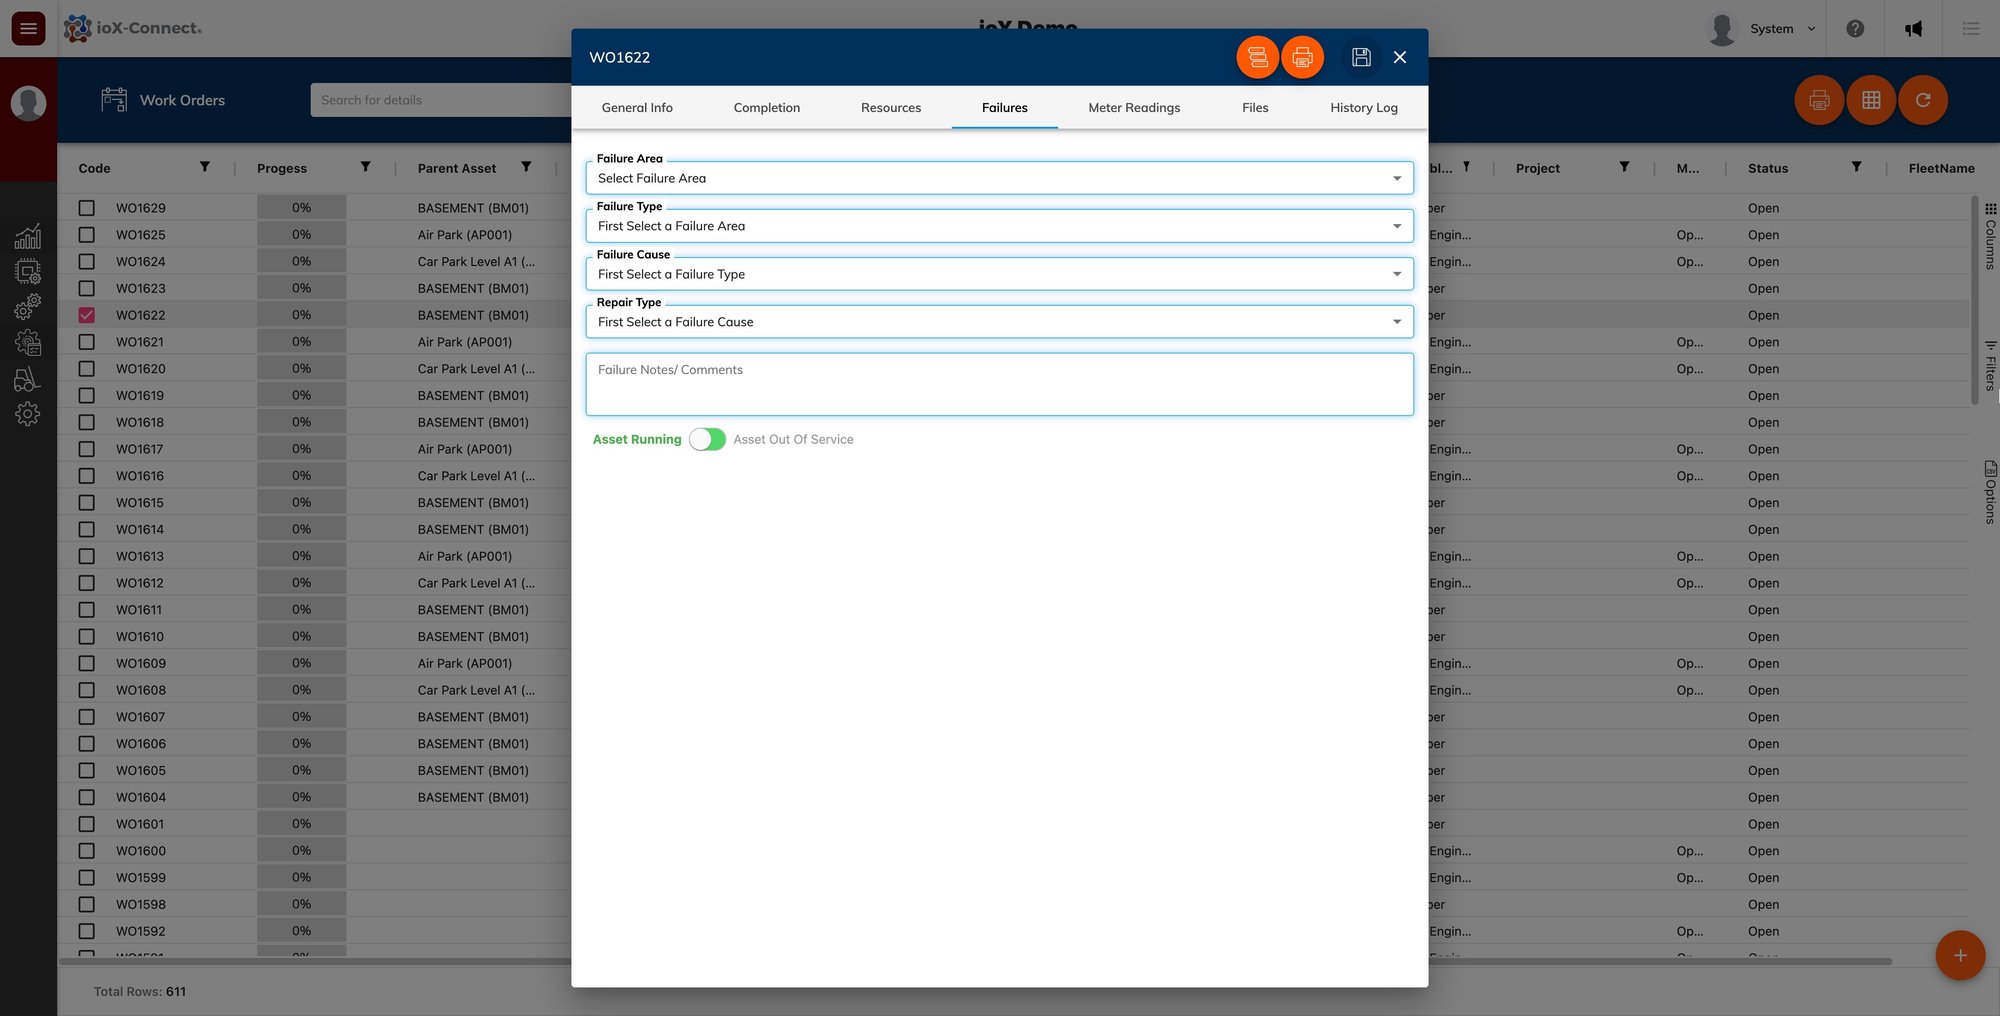The height and width of the screenshot is (1016, 2000).
Task: Check the WO1629 row checkbox
Action: click(86, 207)
